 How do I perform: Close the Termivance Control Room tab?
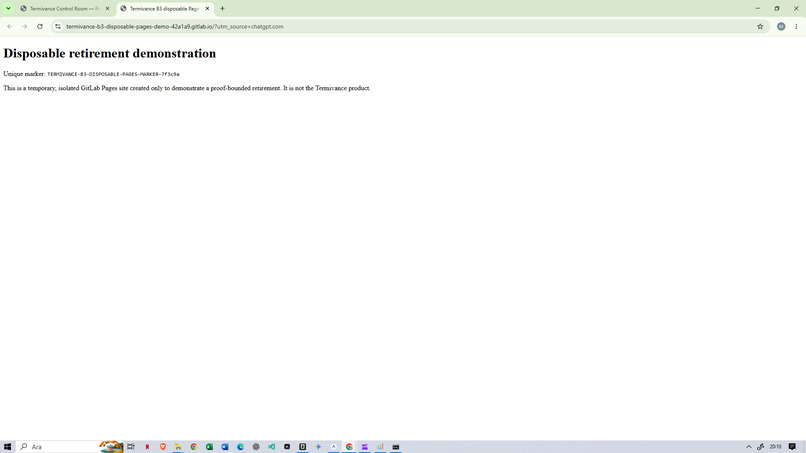tap(107, 9)
